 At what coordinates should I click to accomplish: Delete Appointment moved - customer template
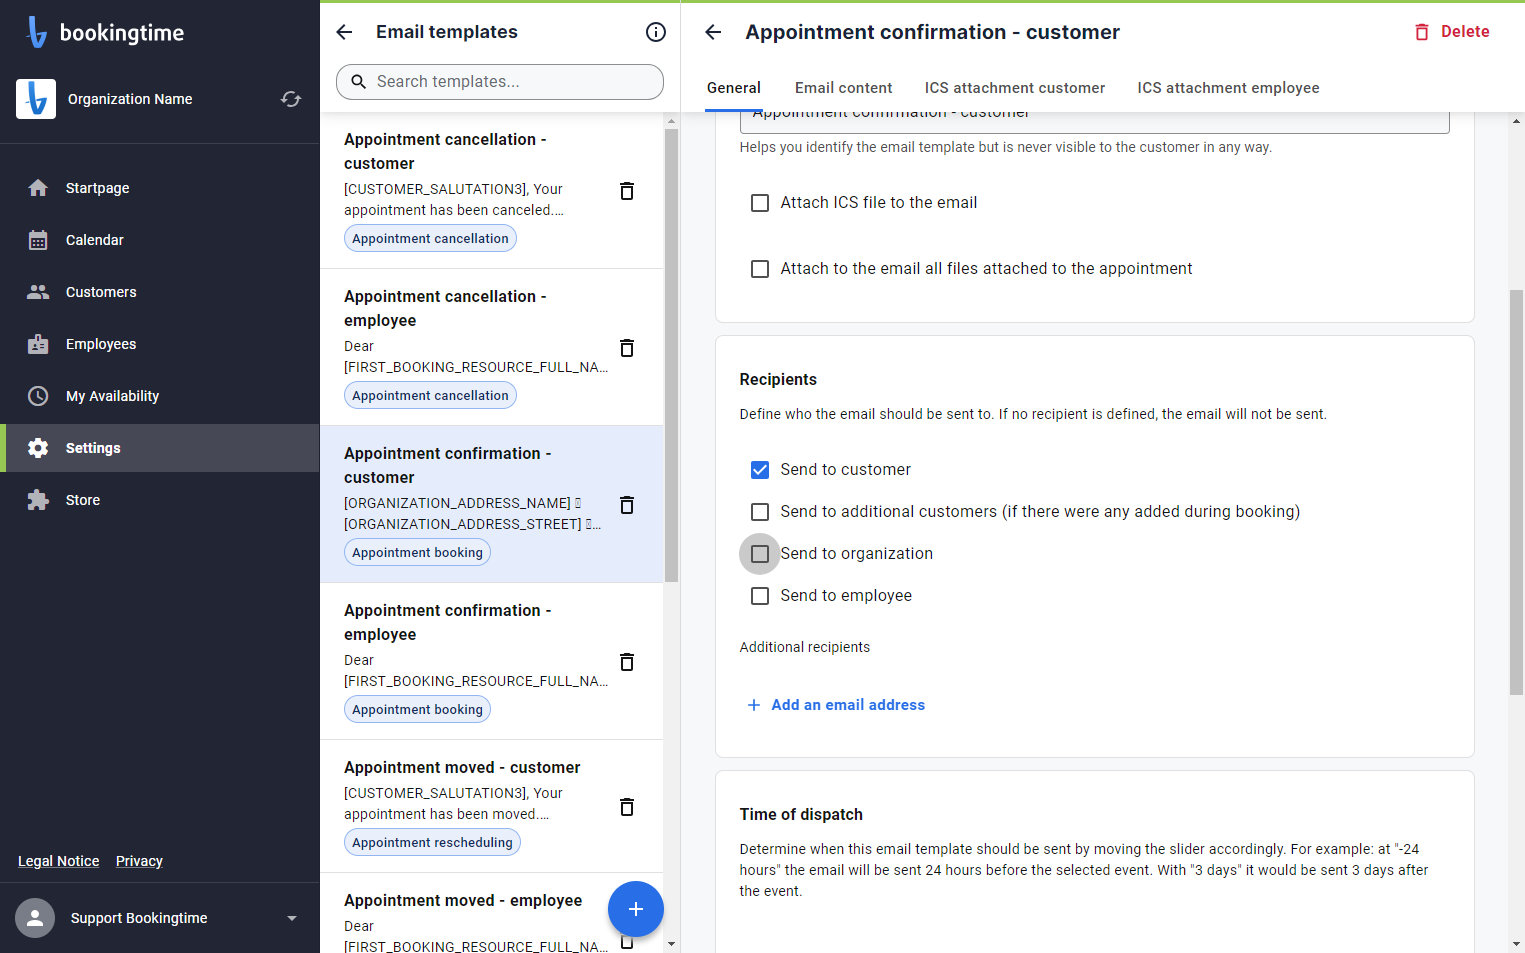[627, 807]
